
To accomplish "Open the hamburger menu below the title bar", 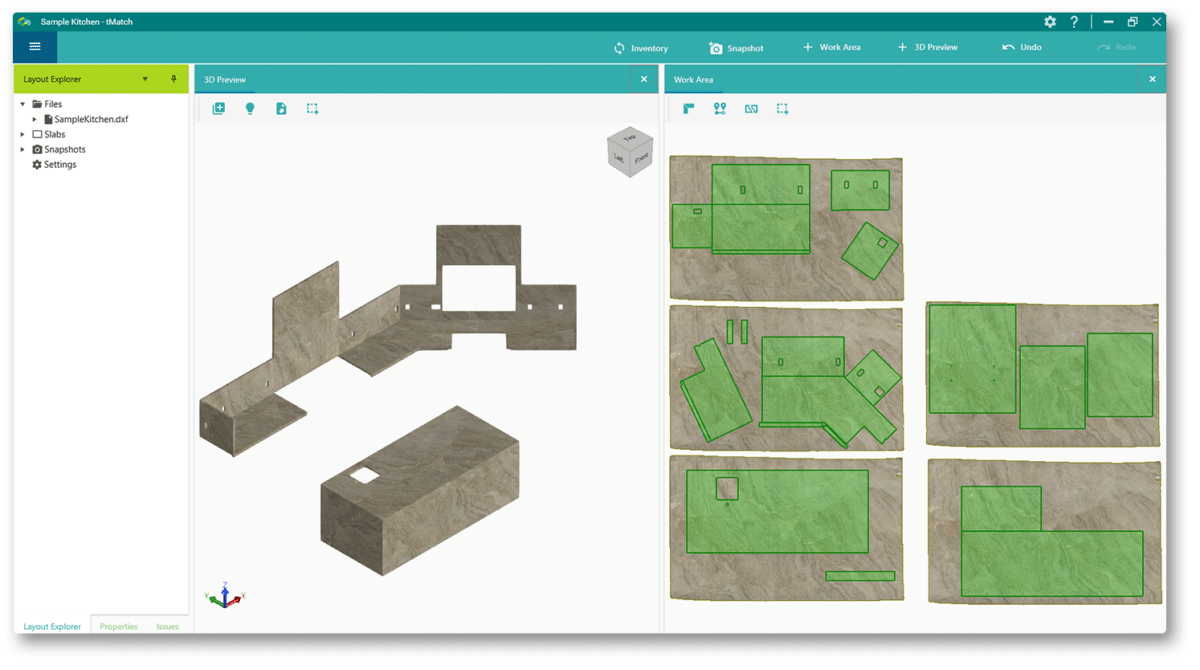I will pos(35,46).
